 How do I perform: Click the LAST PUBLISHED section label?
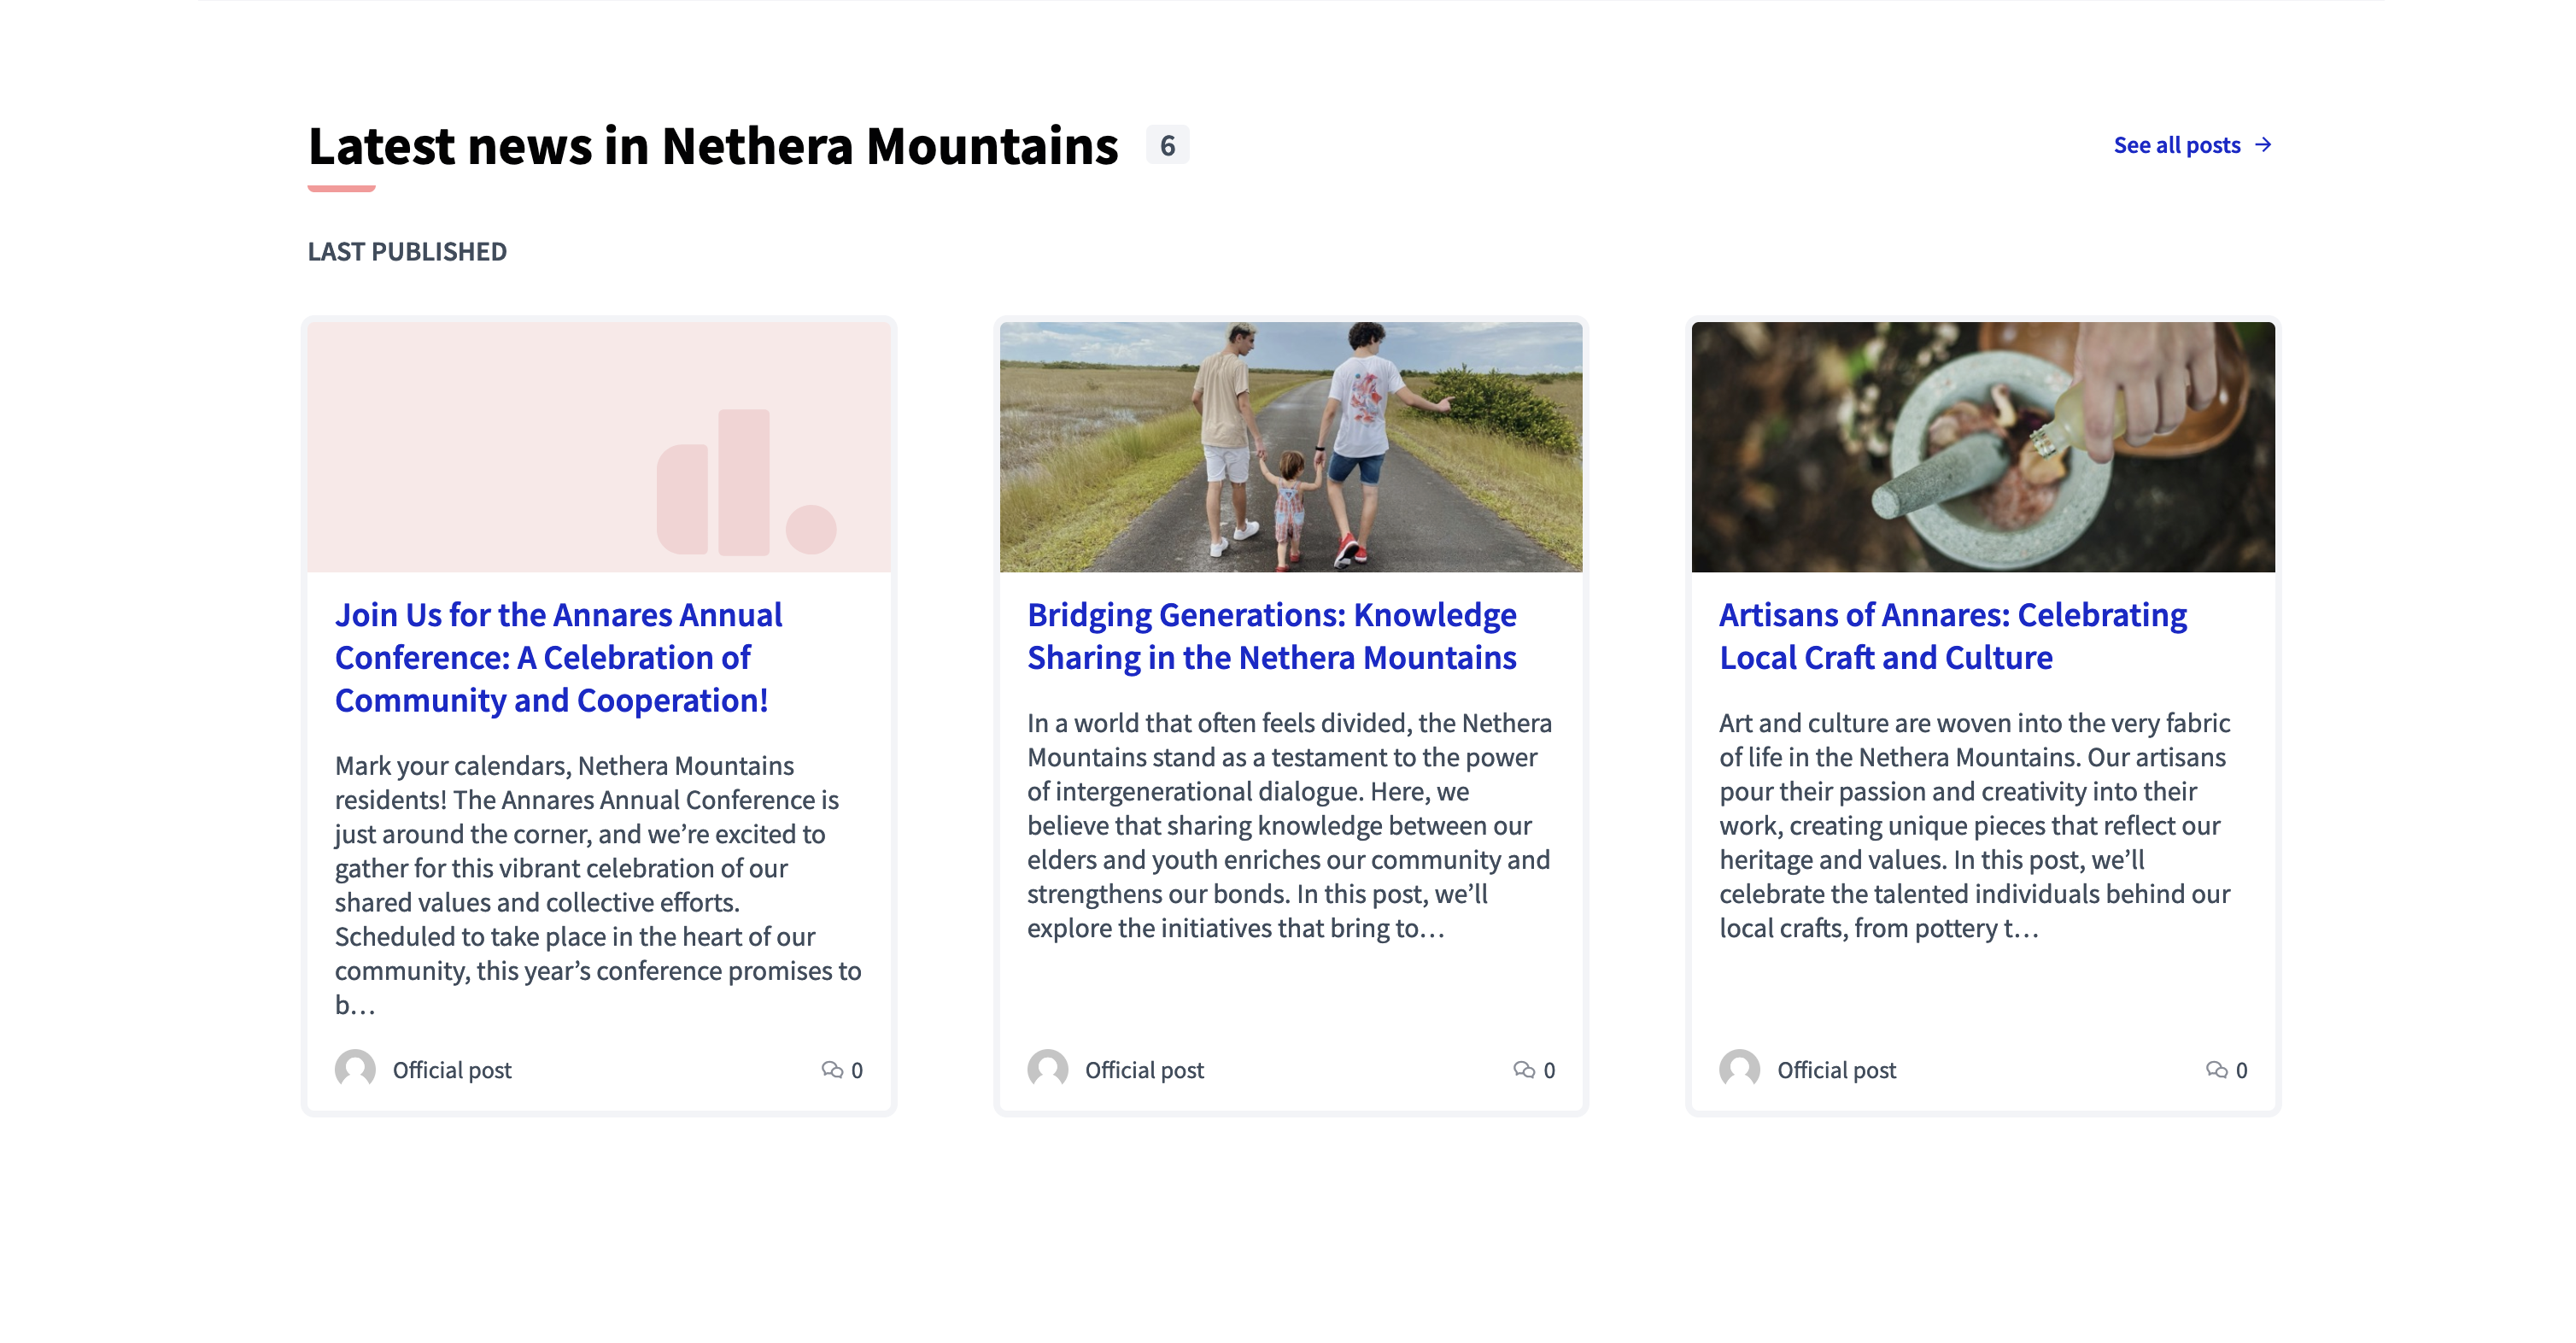click(x=406, y=251)
